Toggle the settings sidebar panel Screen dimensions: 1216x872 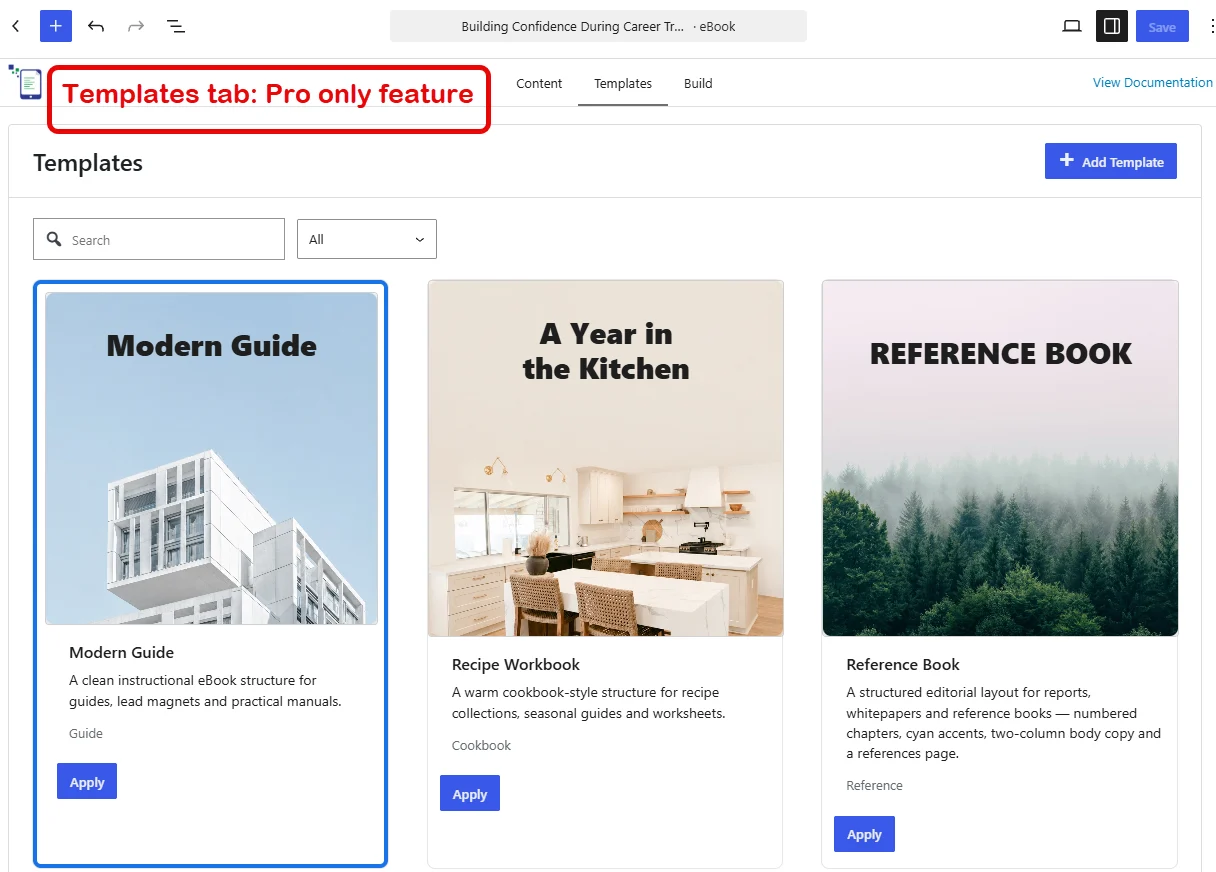1112,26
